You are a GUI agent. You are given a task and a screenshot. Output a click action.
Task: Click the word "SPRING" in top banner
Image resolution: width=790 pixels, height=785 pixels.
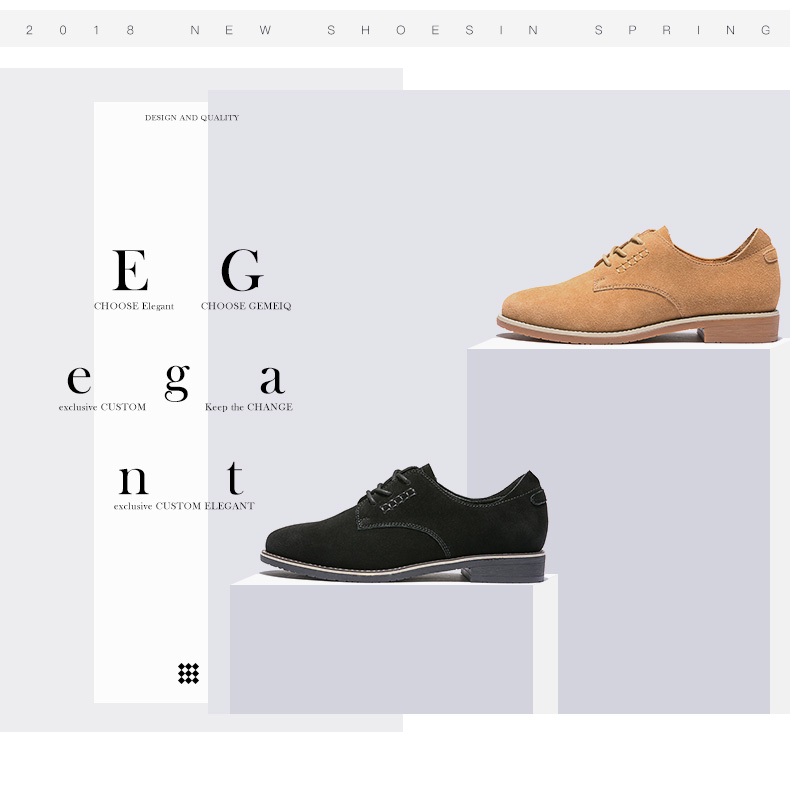(x=683, y=30)
